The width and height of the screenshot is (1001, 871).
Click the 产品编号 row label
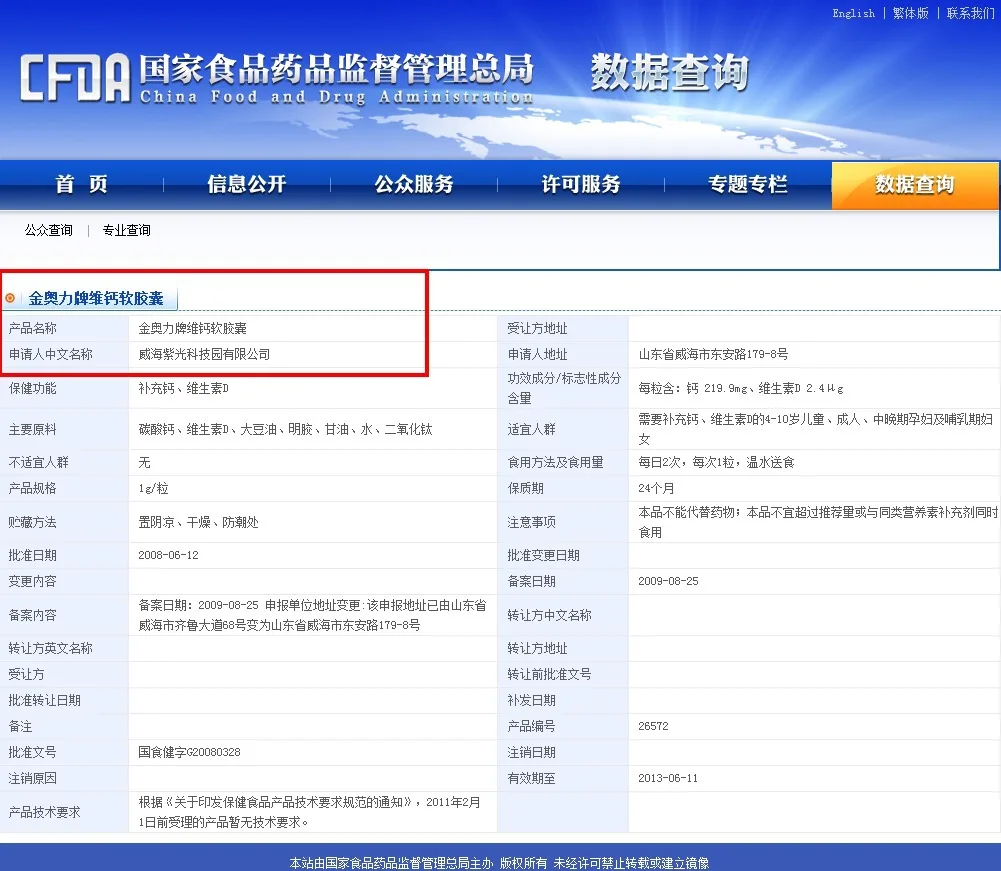pyautogui.click(x=531, y=726)
